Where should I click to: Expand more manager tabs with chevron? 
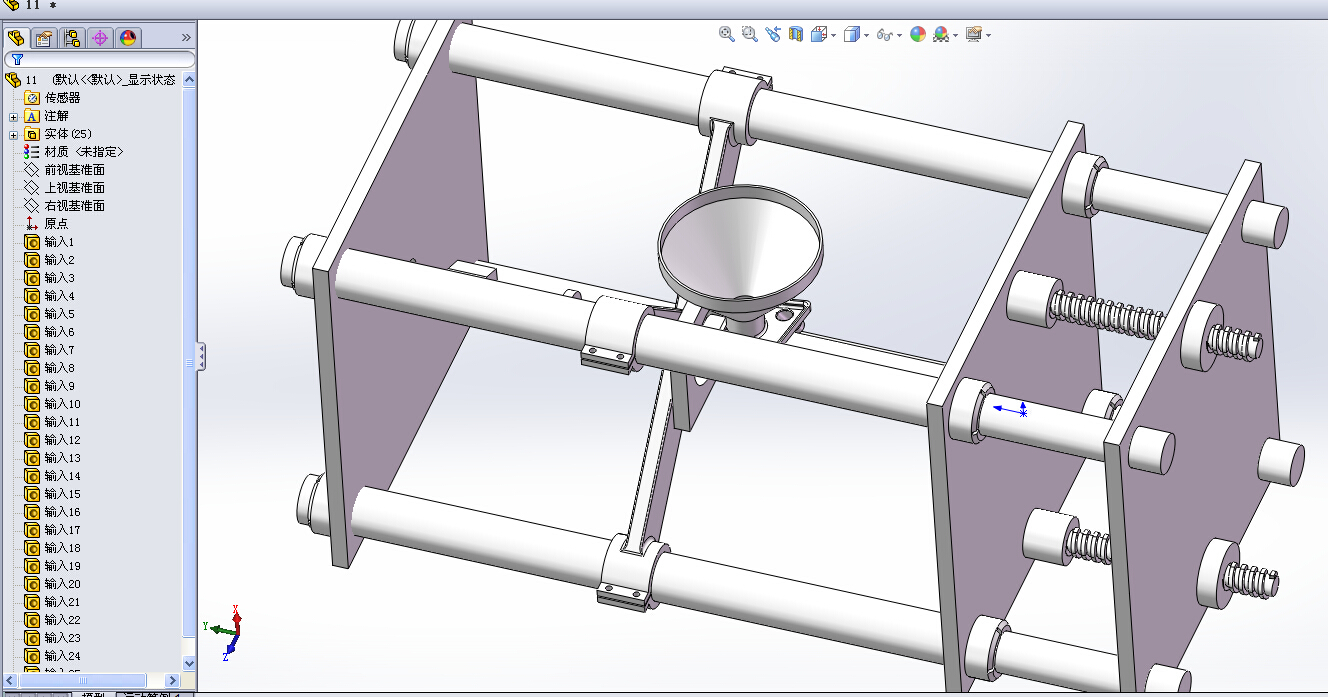186,38
